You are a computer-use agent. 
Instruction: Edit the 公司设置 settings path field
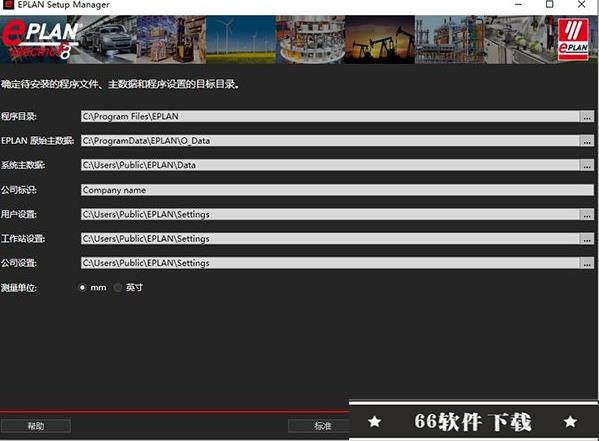tap(330, 263)
